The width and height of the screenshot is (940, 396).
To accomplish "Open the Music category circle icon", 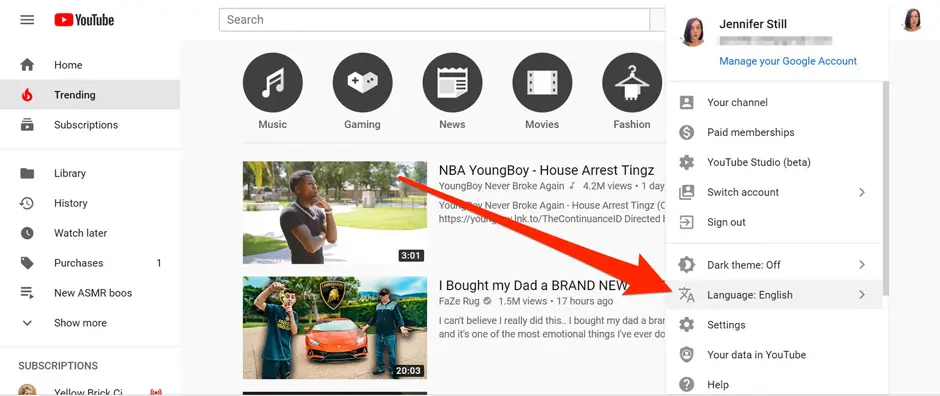I will pos(273,82).
